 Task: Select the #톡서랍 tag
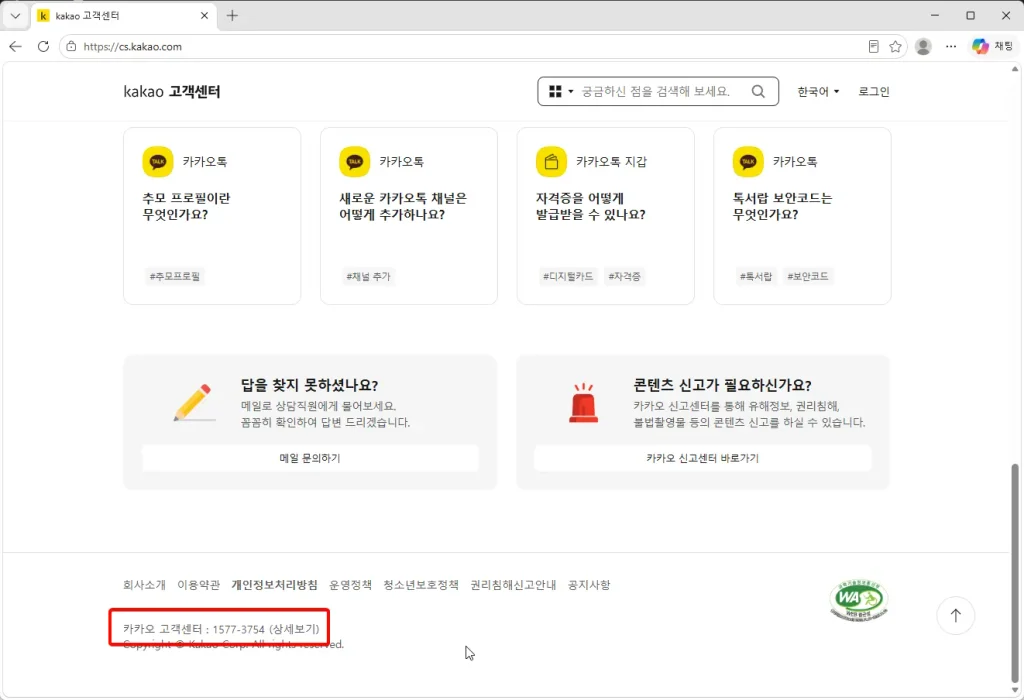coord(756,276)
